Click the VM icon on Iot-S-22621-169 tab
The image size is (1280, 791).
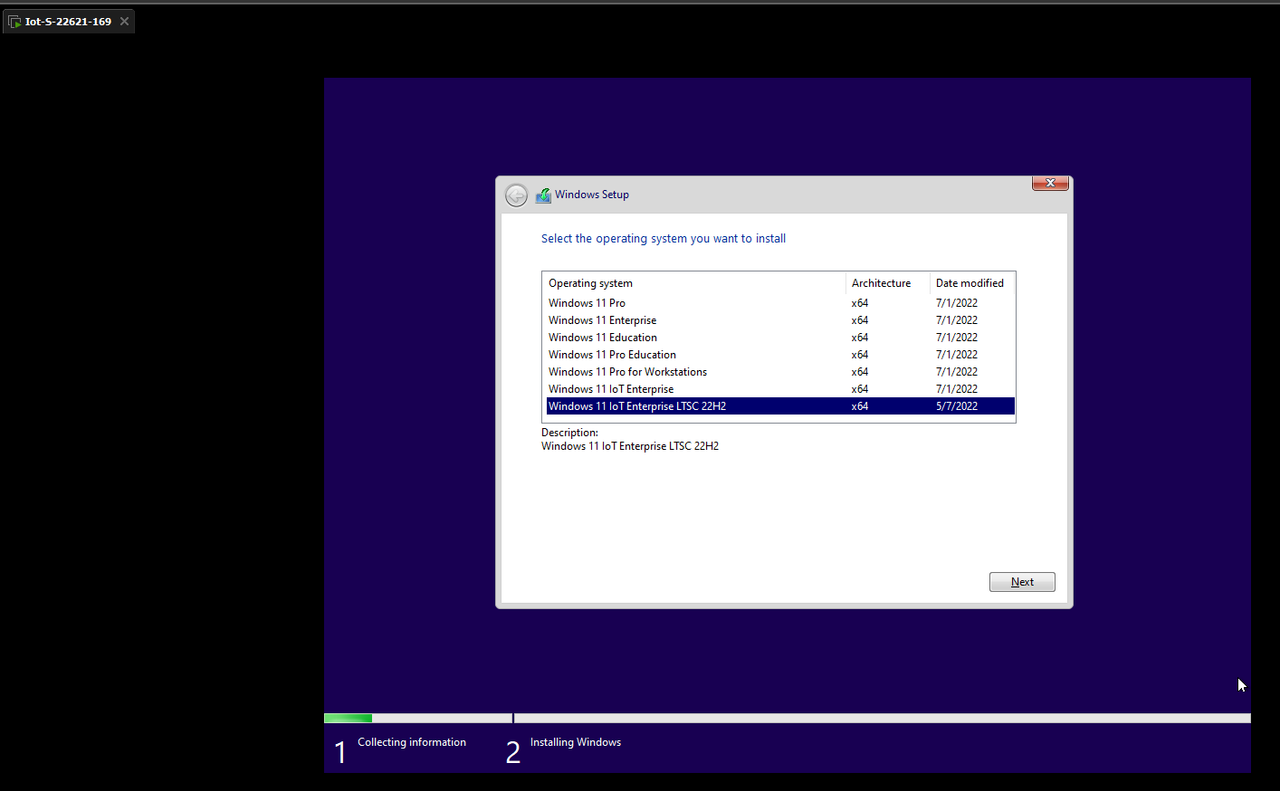pyautogui.click(x=15, y=21)
